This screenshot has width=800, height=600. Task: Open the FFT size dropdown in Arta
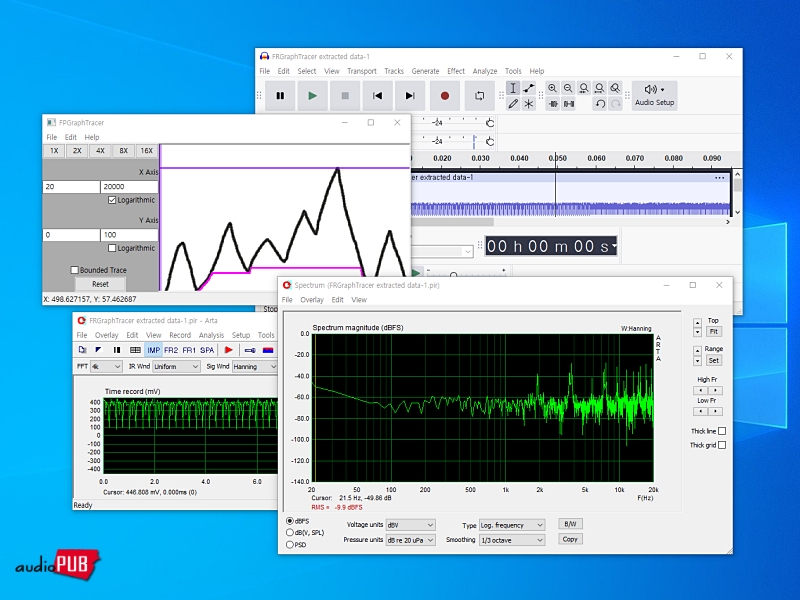click(x=106, y=366)
